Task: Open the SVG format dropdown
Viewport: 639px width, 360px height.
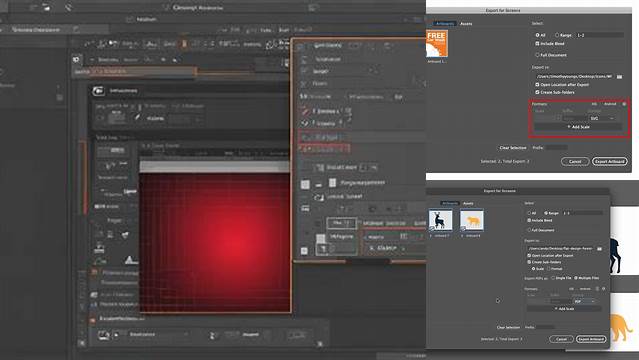Action: pyautogui.click(x=602, y=118)
